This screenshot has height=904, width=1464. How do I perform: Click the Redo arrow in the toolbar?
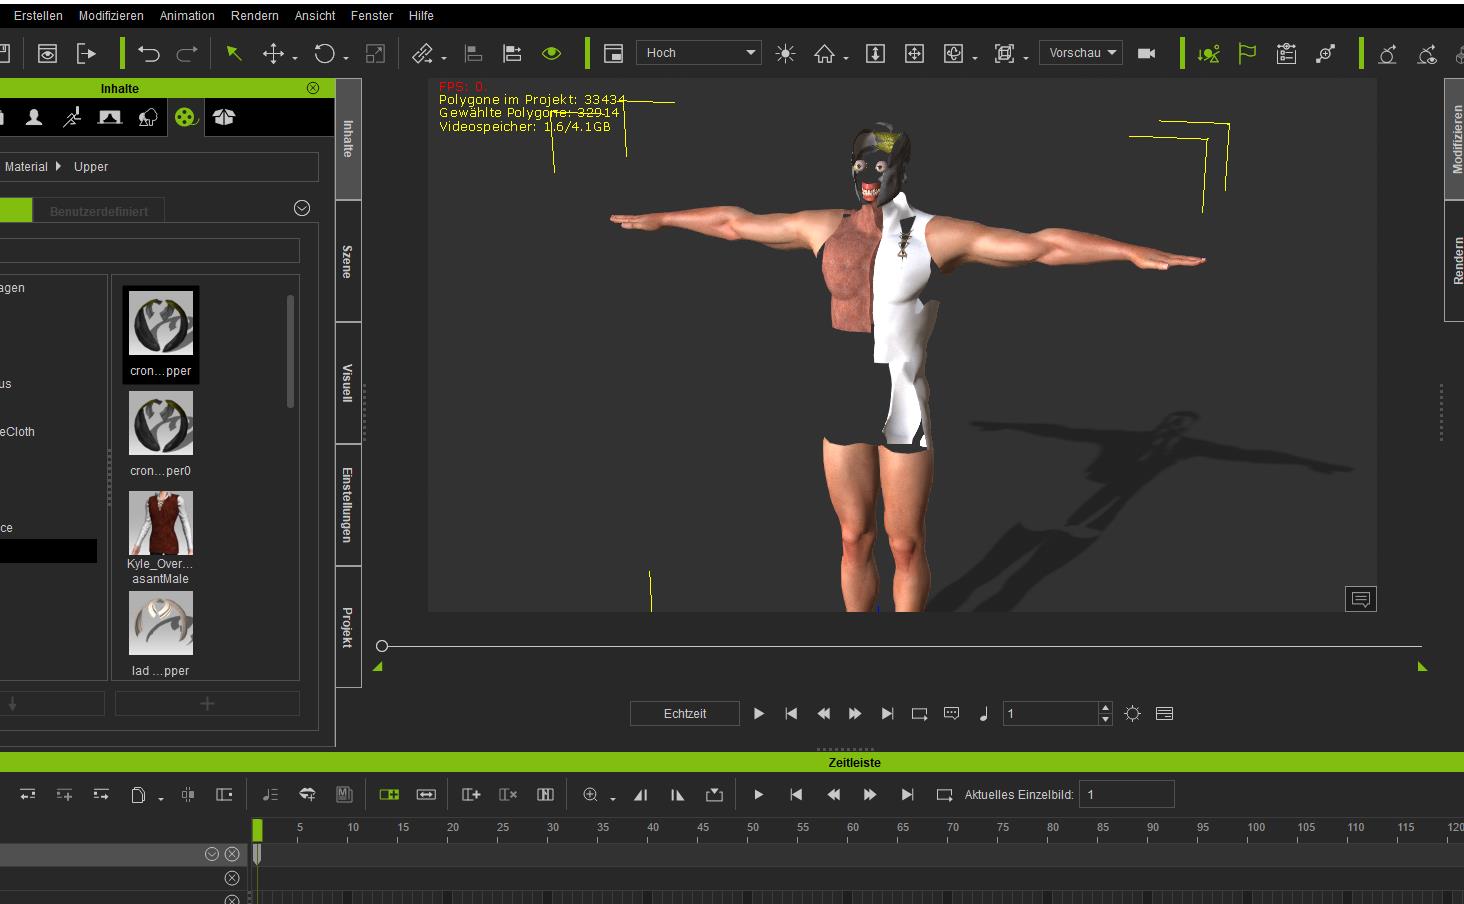tap(187, 53)
